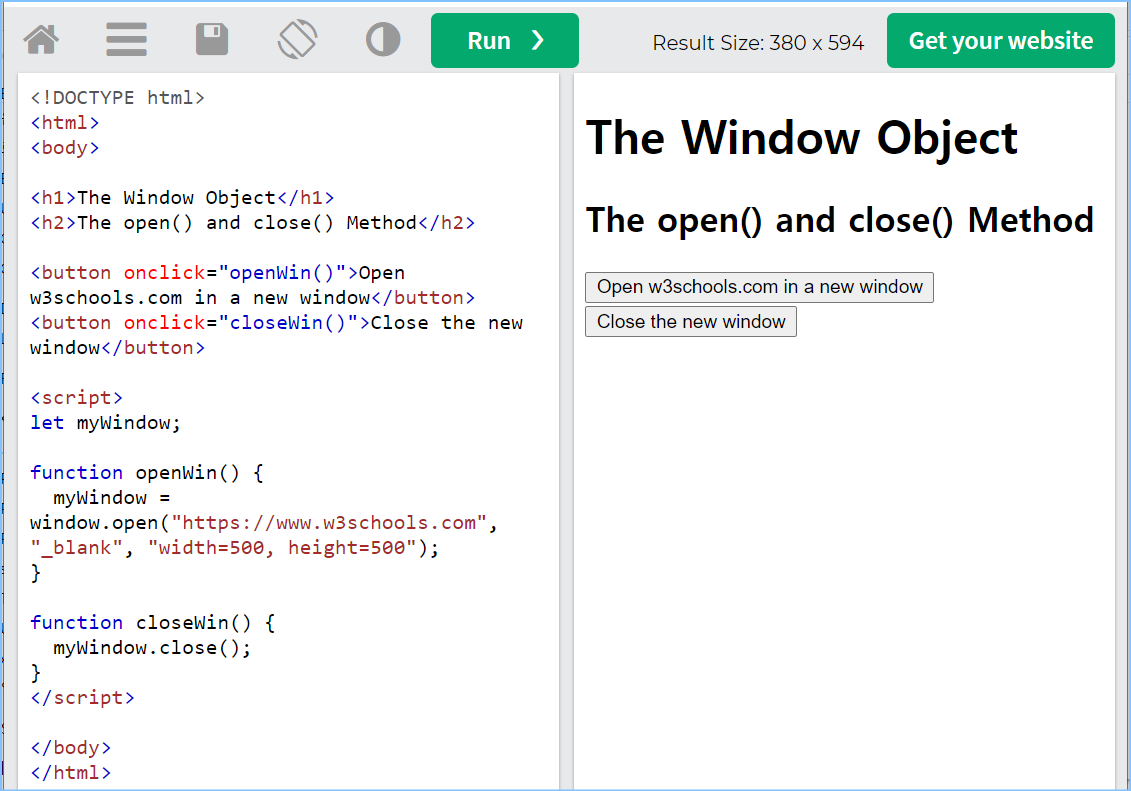
Task: Click the divider between code and result panes
Action: pyautogui.click(x=566, y=430)
